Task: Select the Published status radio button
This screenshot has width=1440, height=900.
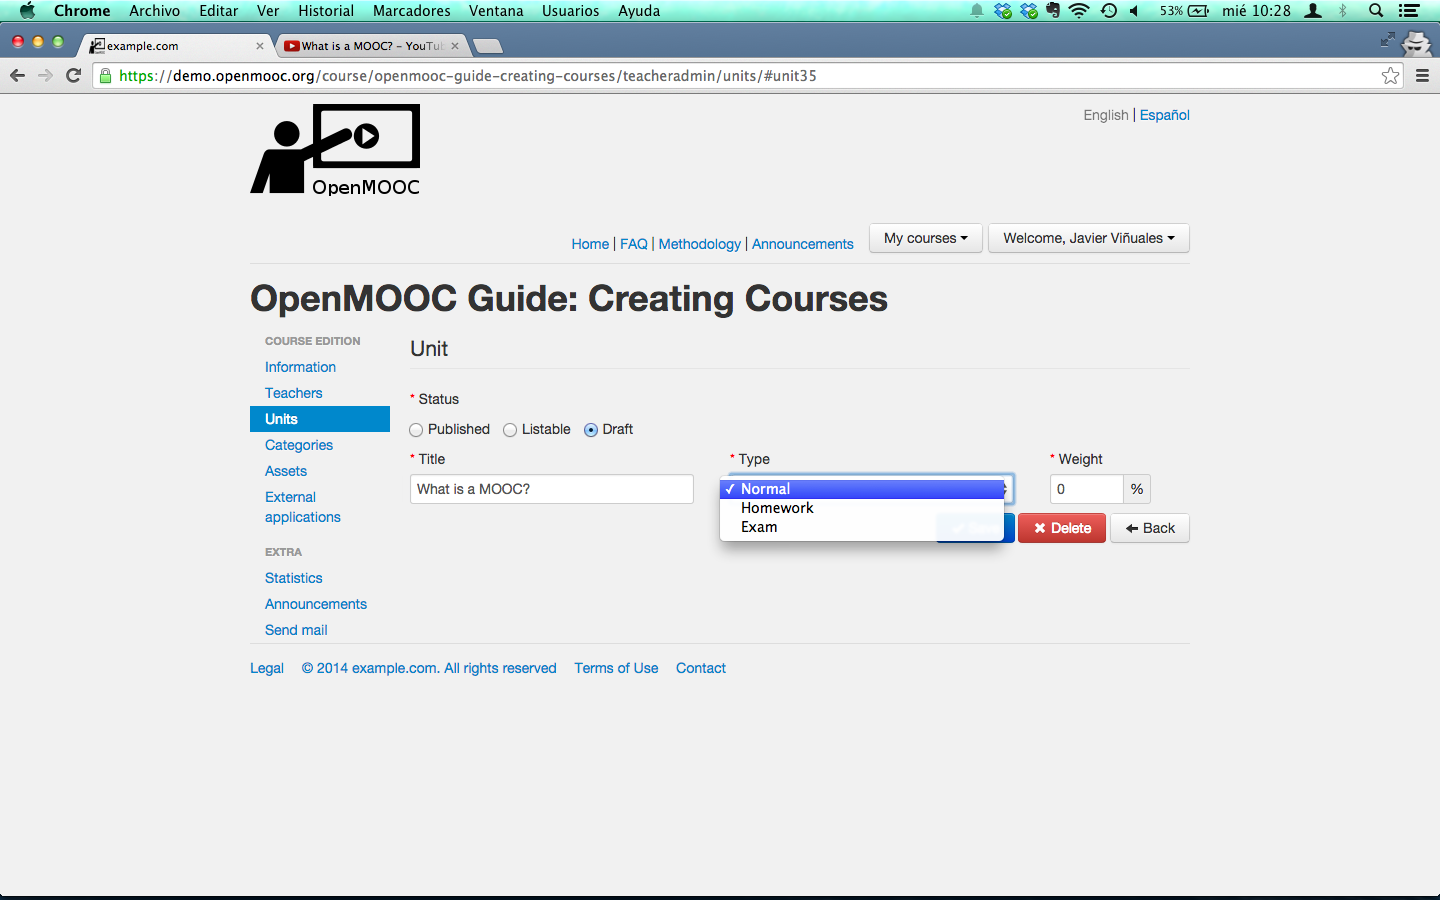Action: point(416,430)
